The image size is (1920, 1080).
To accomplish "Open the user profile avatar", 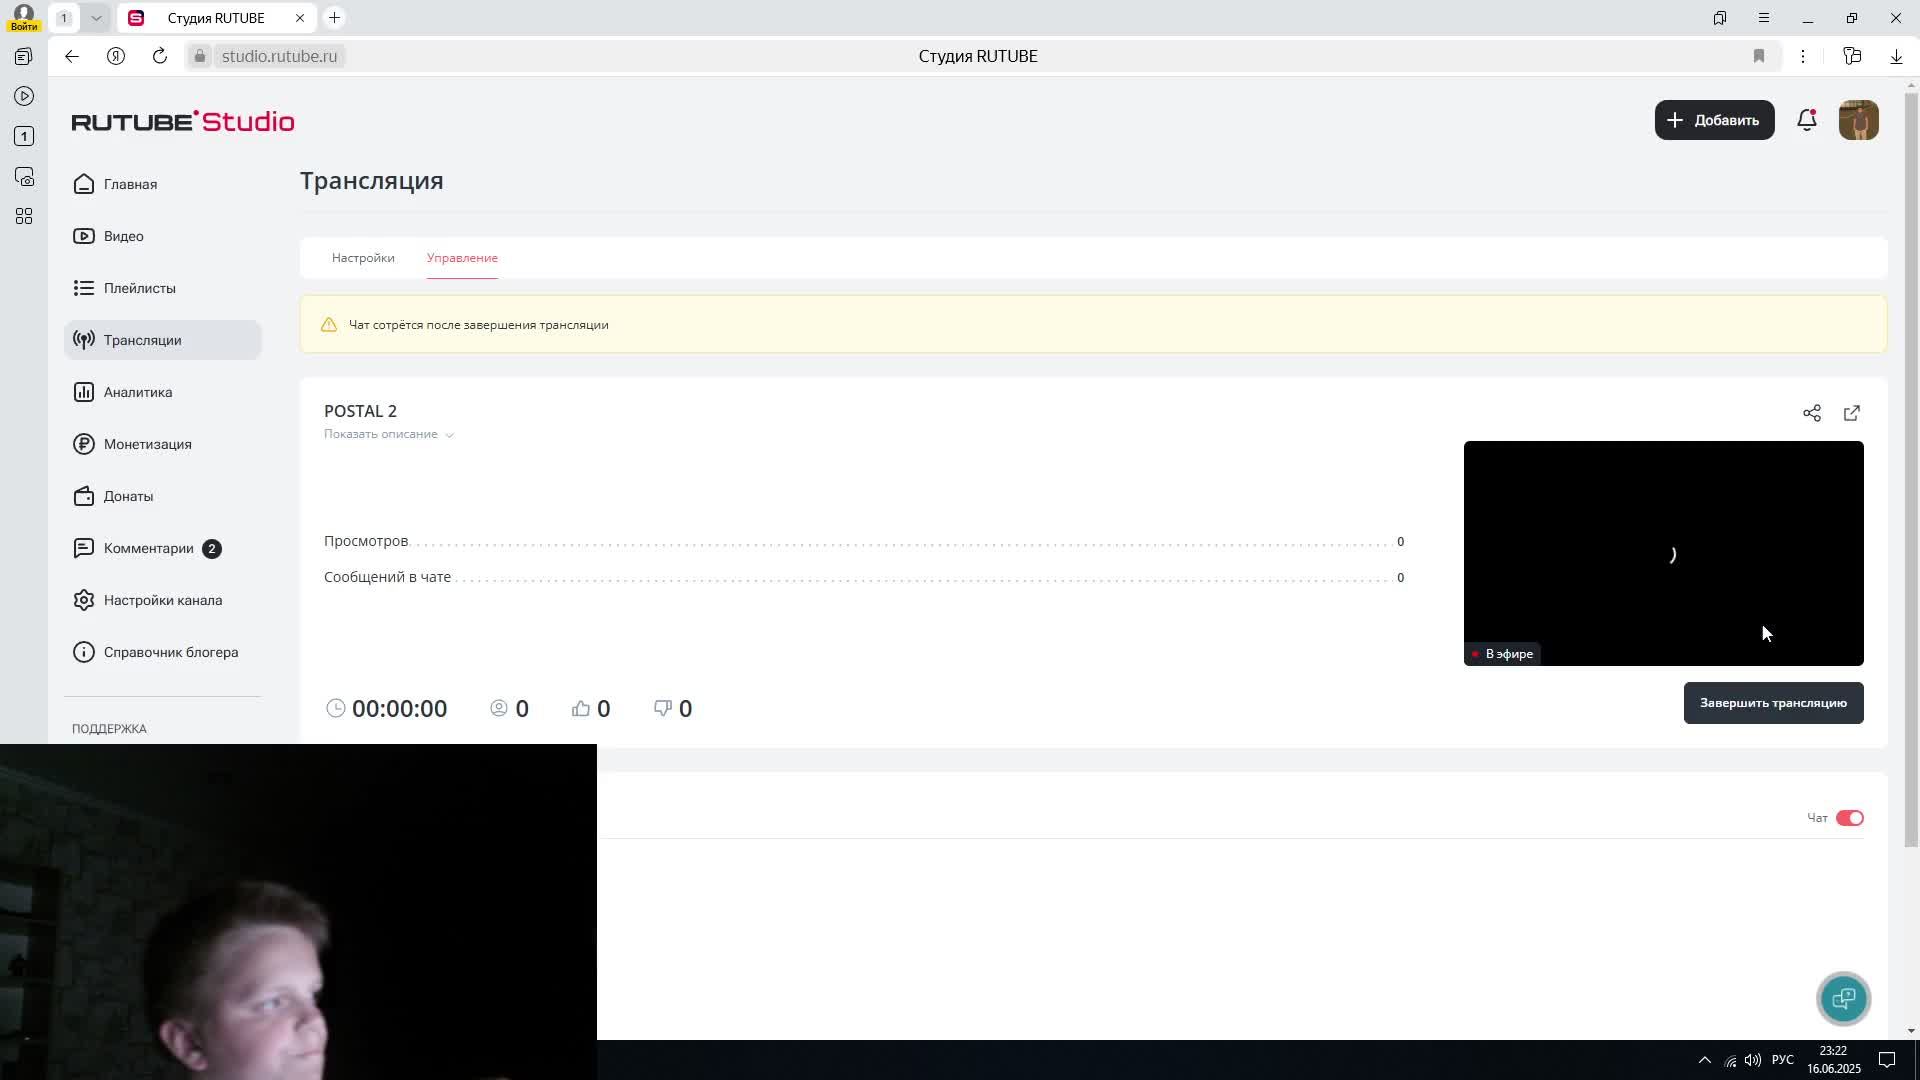I will [x=1858, y=120].
